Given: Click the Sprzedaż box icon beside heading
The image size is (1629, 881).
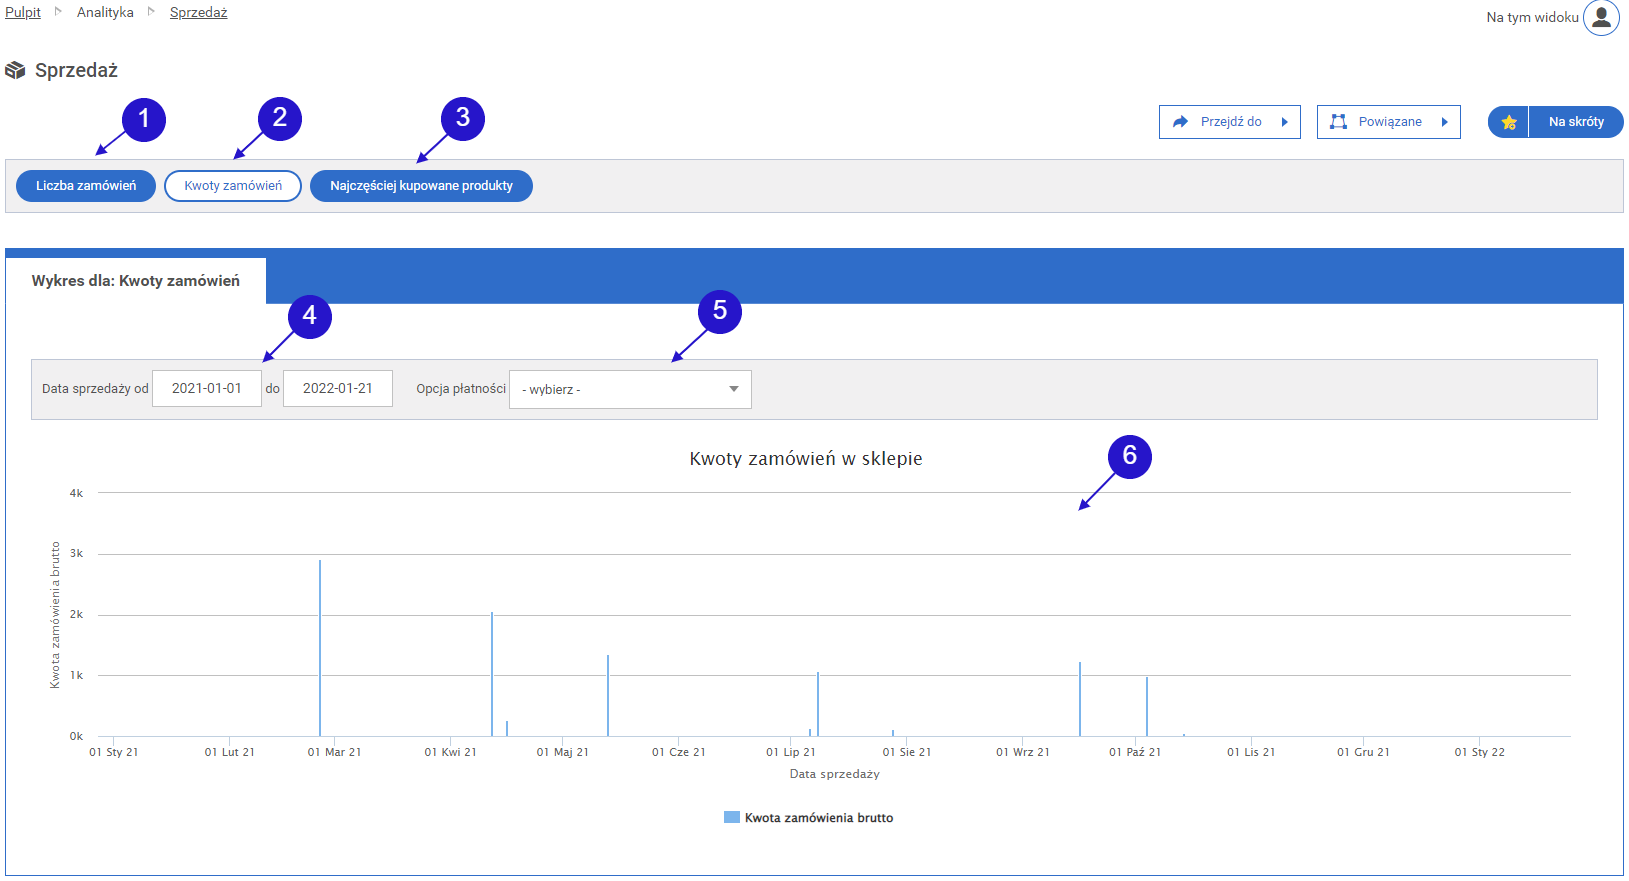Looking at the screenshot, I should pos(15,70).
